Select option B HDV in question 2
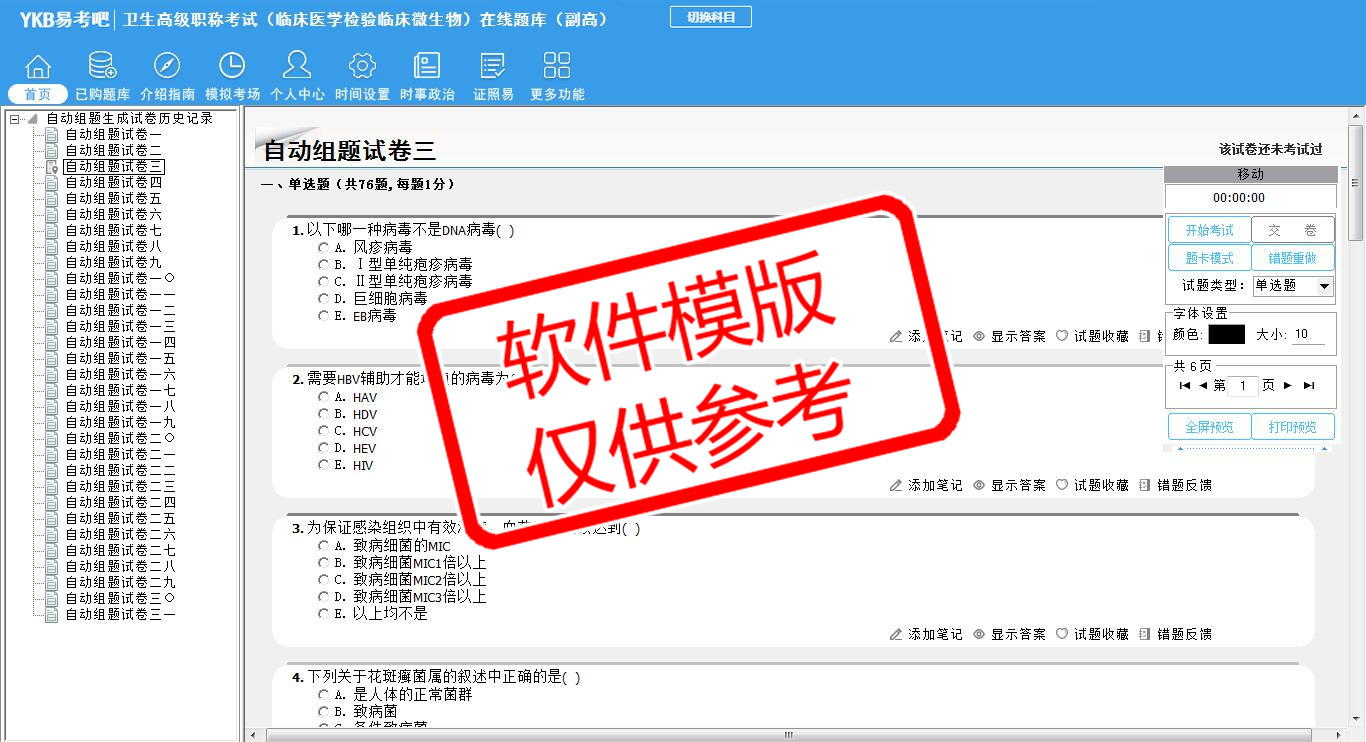 coord(323,414)
